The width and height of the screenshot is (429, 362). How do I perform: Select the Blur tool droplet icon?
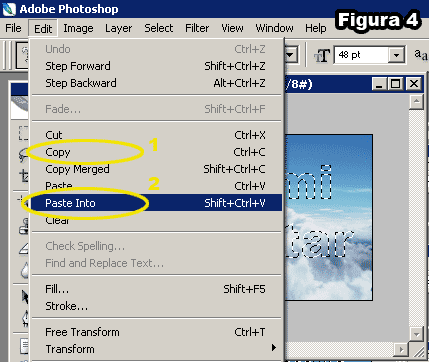coord(25,271)
